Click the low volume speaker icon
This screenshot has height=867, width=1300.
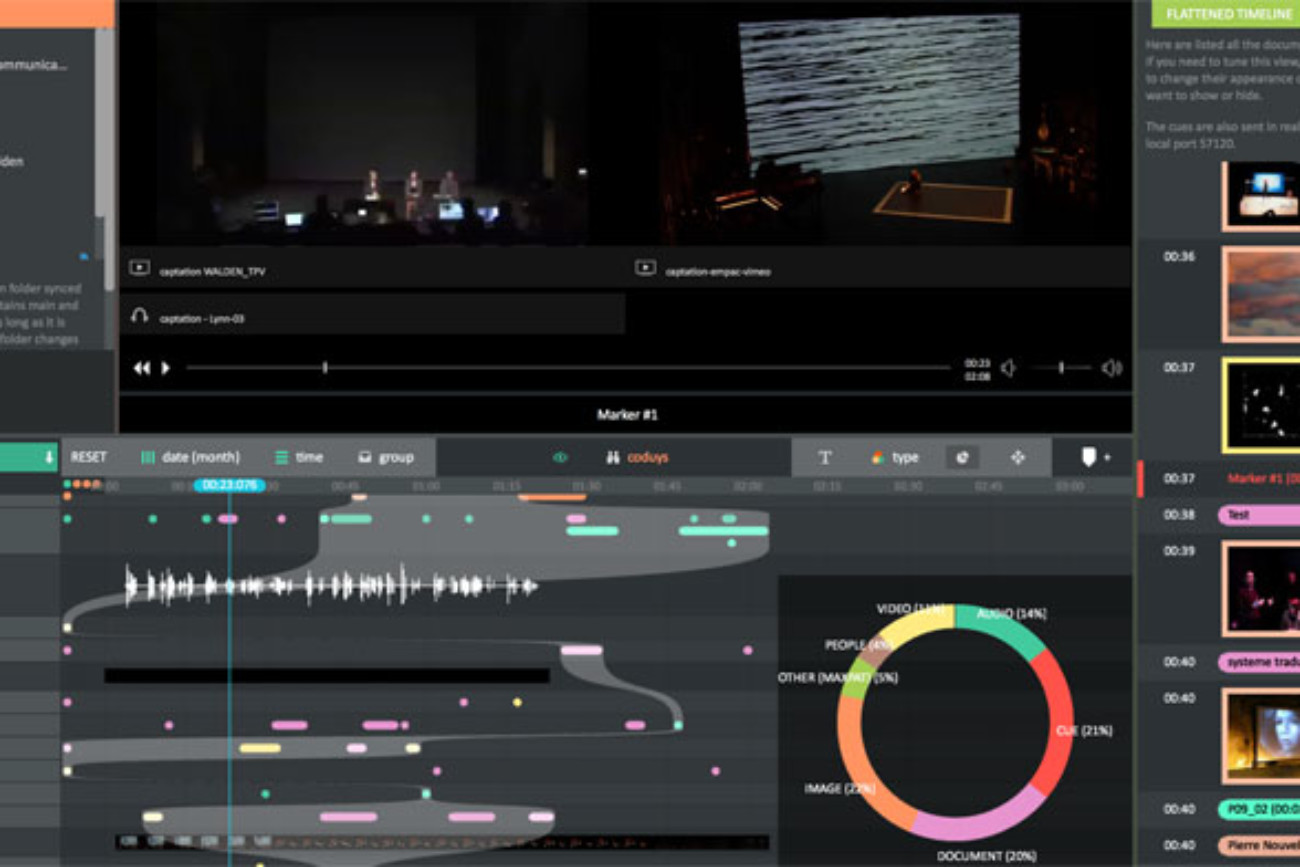1008,368
